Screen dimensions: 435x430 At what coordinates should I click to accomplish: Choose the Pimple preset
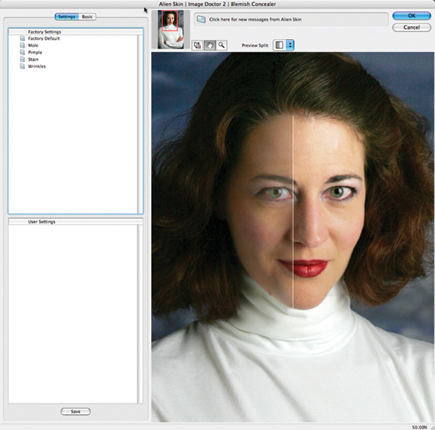pos(35,53)
